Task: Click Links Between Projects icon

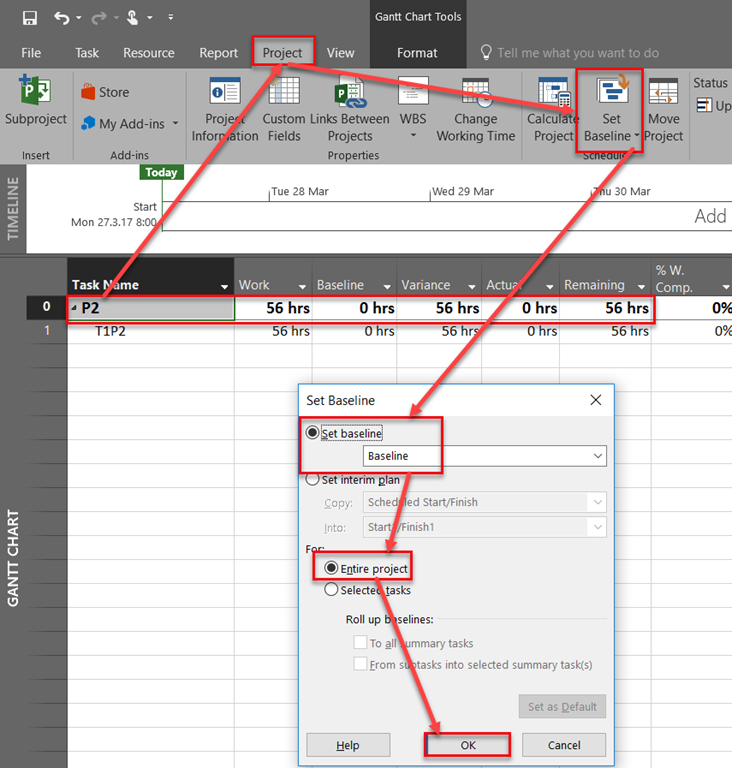Action: (349, 92)
